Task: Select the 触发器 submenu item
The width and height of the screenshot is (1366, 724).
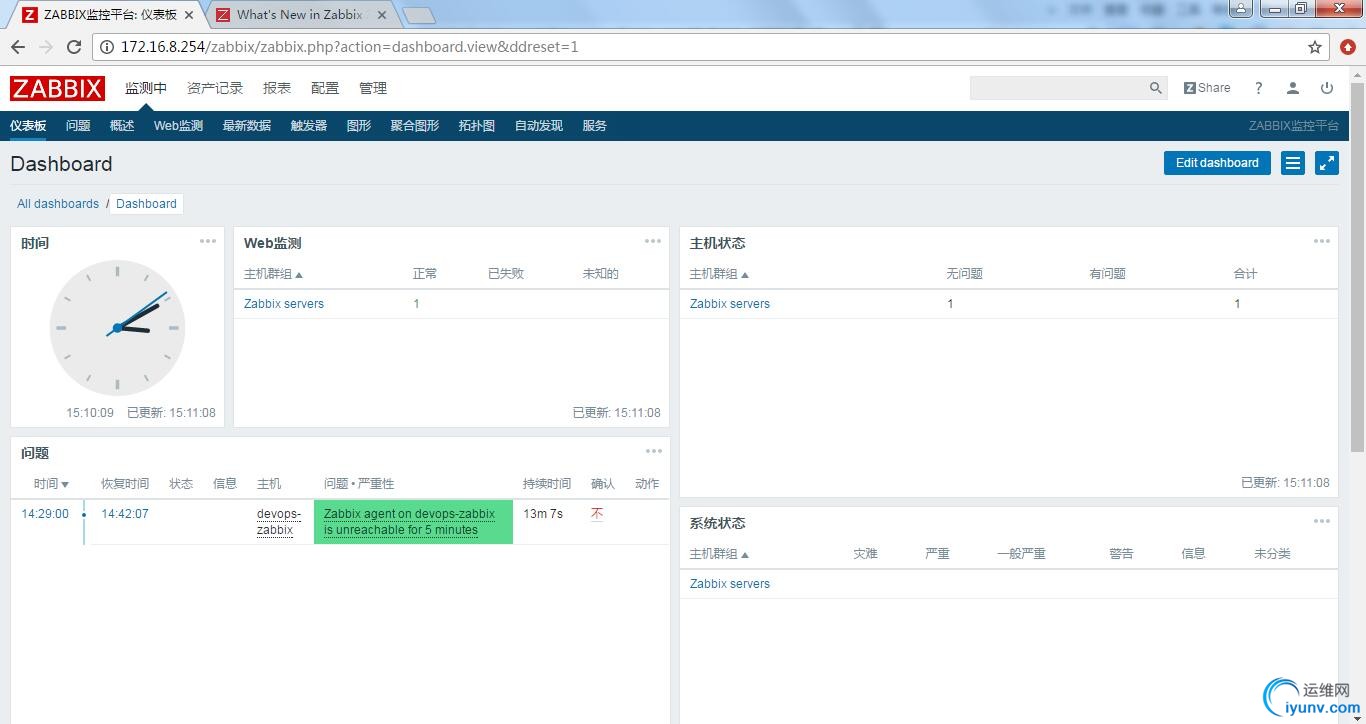Action: pos(309,126)
